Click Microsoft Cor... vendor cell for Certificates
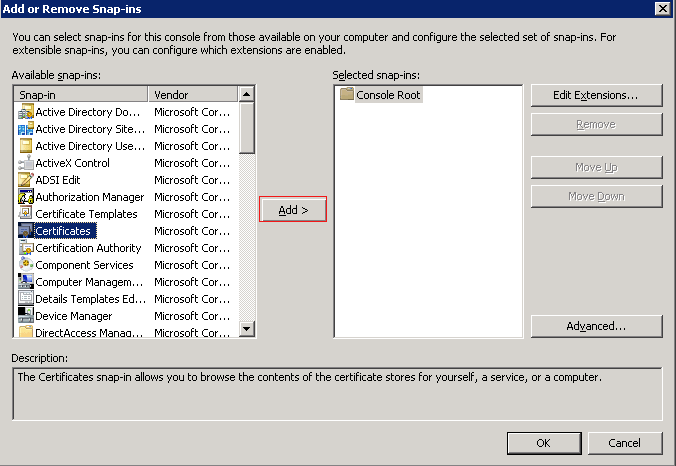This screenshot has height=466, width=676. point(192,231)
